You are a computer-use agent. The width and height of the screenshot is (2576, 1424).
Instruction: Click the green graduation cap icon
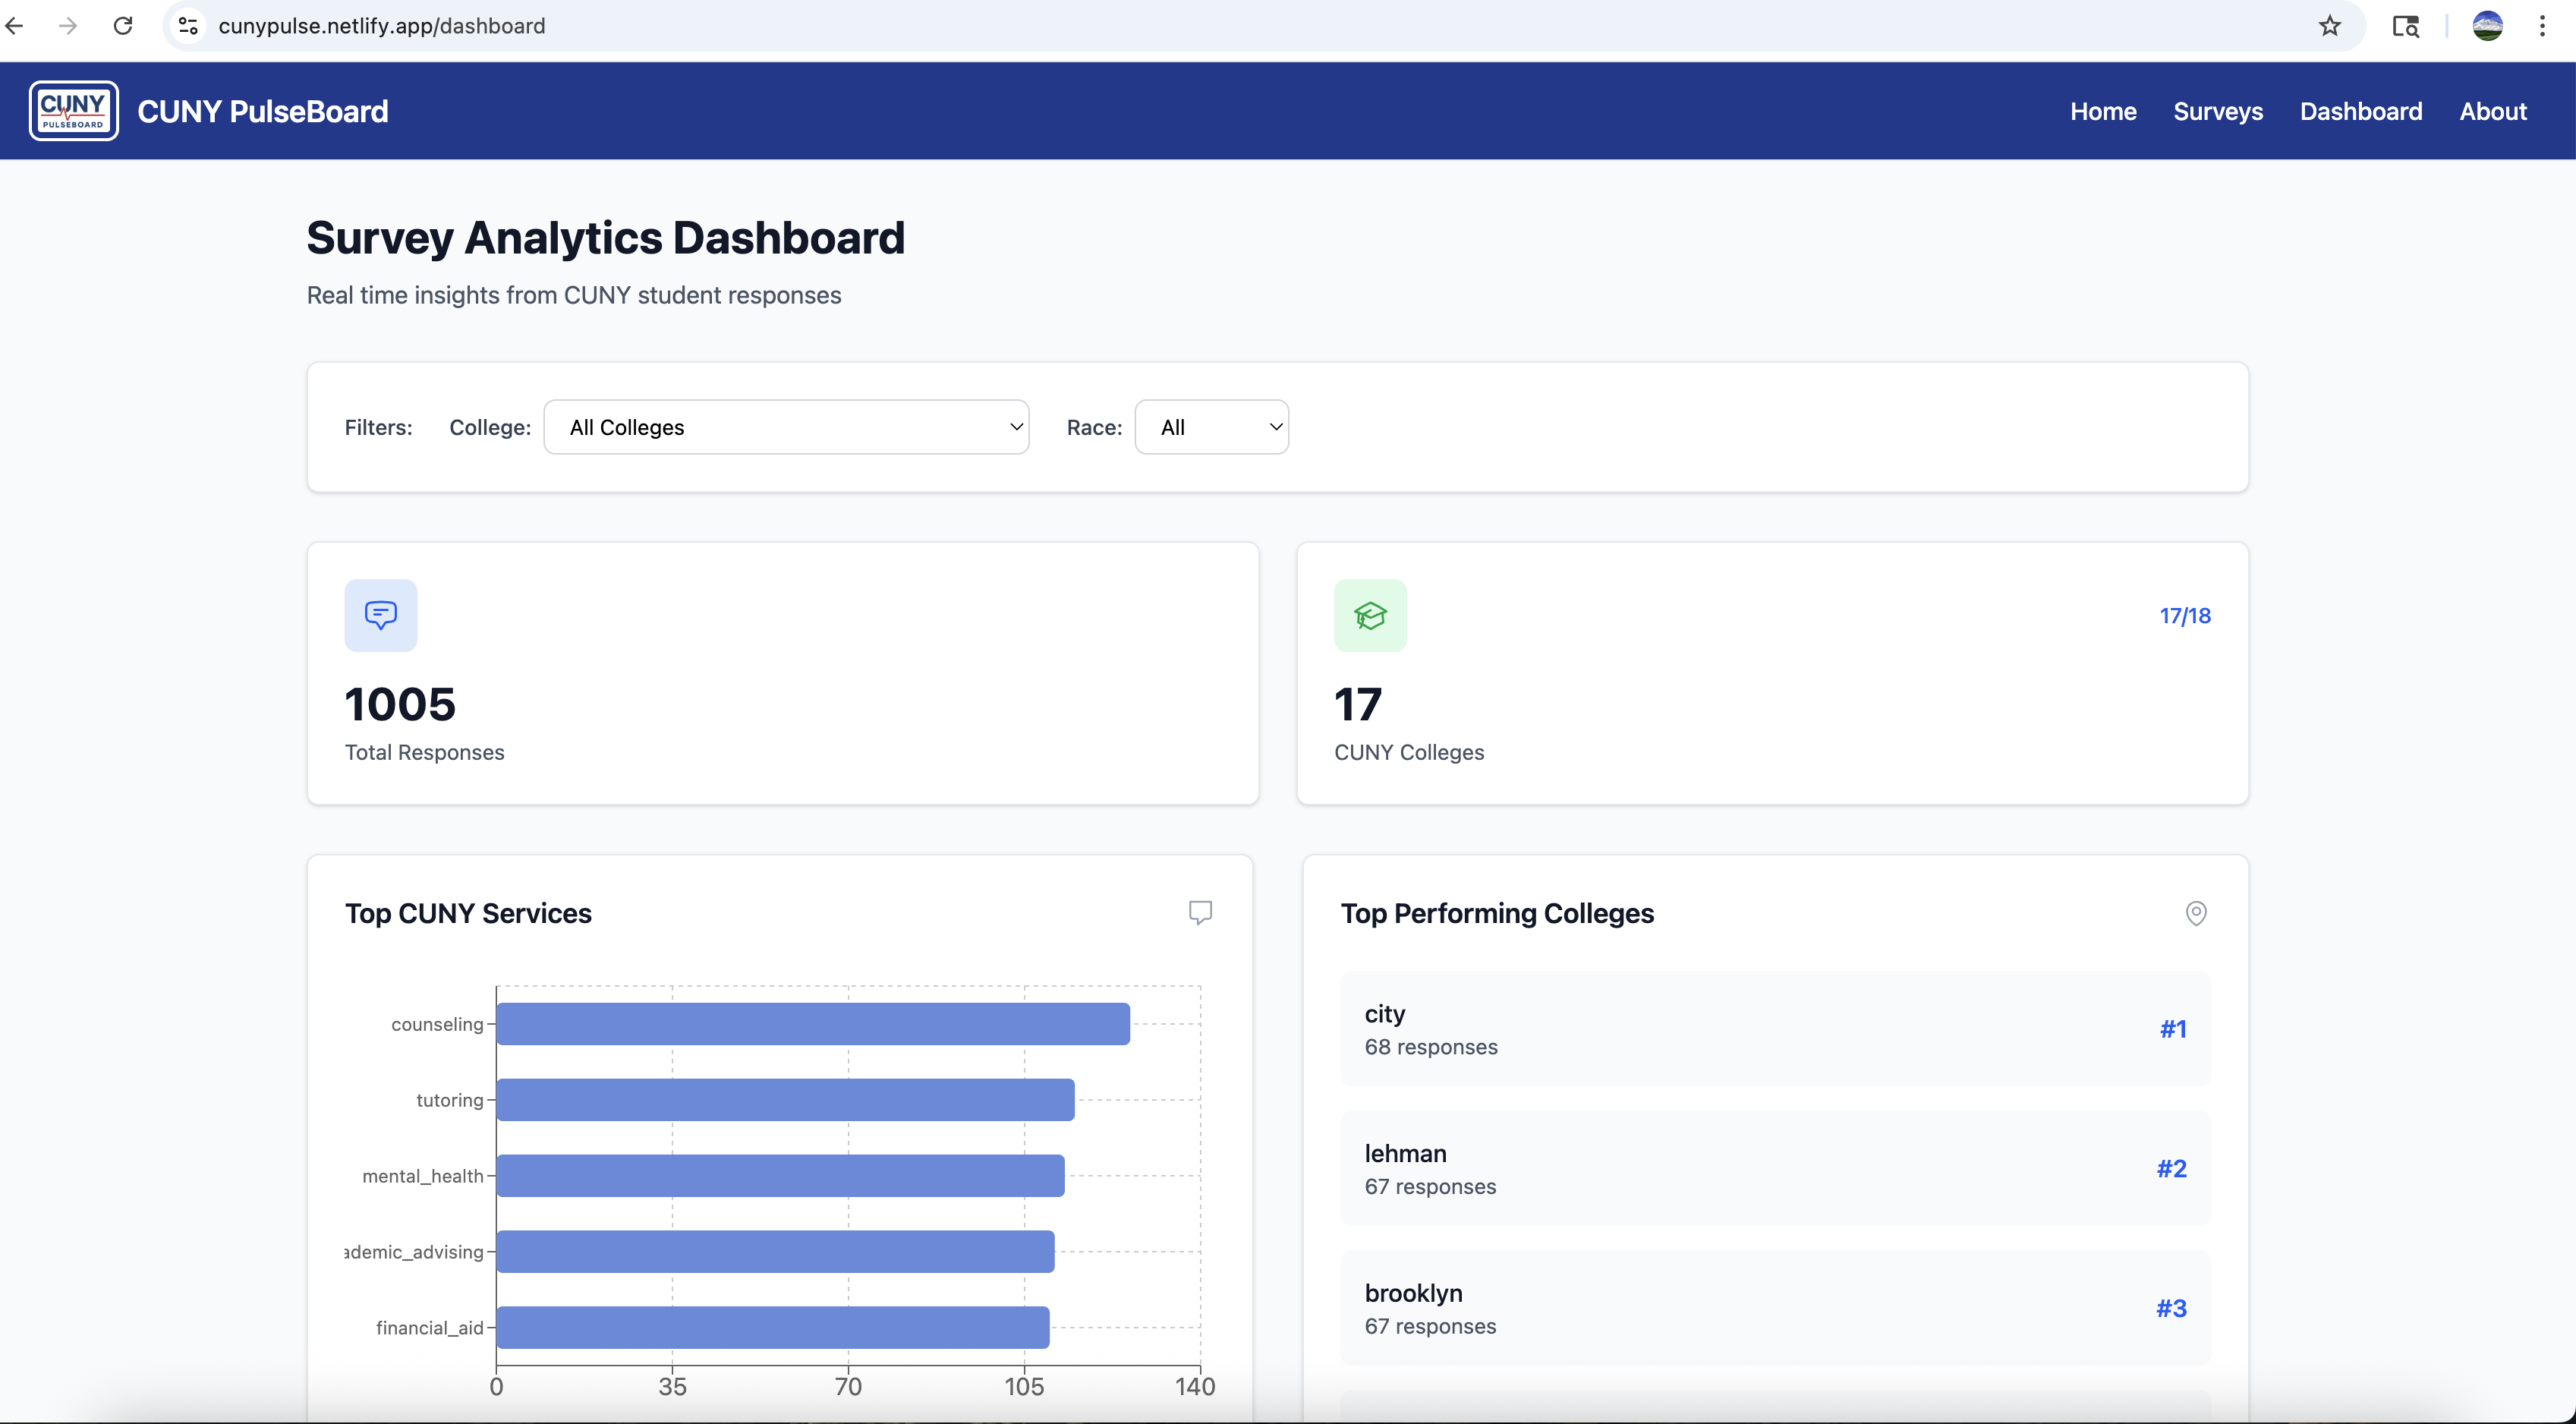coord(1370,615)
